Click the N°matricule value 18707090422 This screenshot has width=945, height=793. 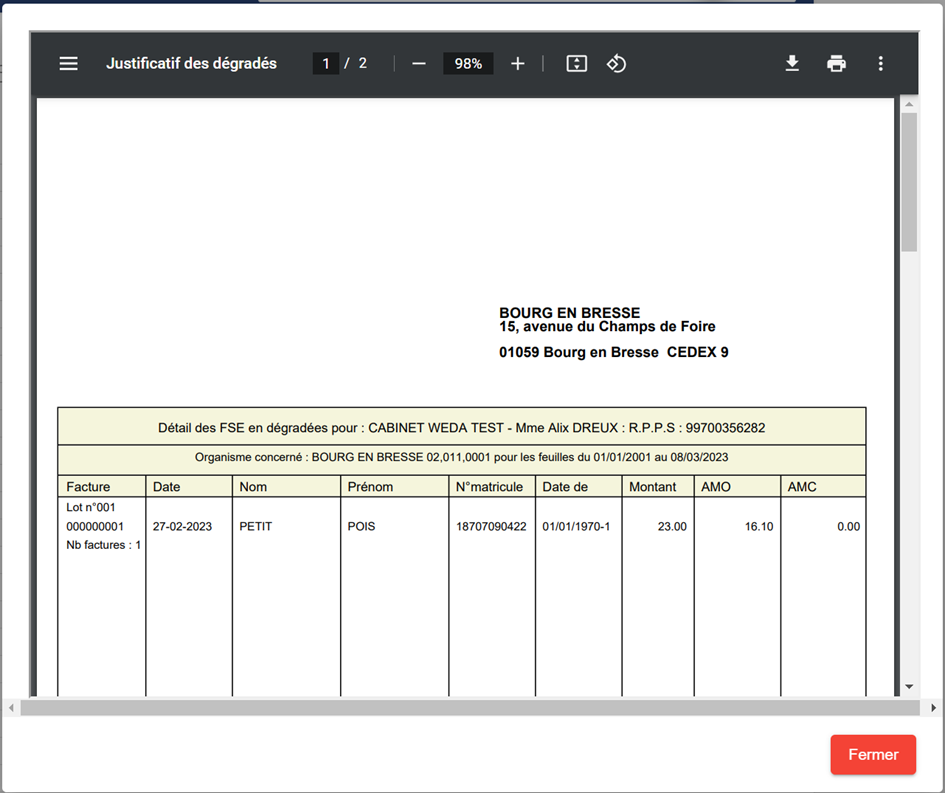(491, 526)
